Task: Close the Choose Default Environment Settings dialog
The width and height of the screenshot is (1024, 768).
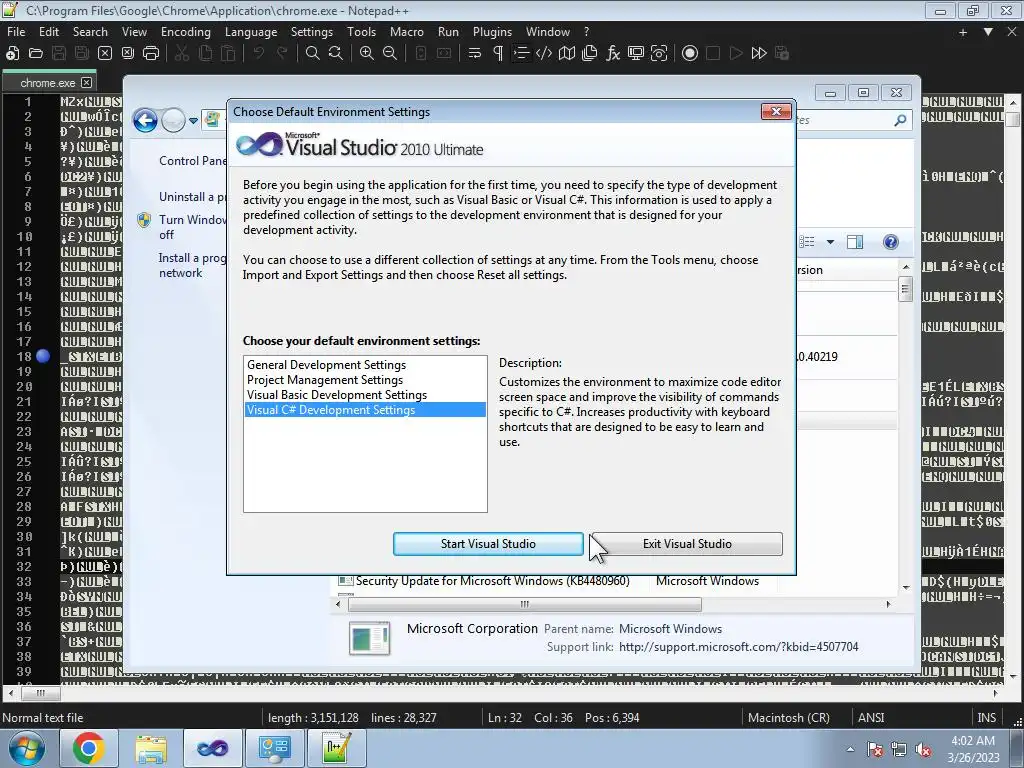Action: 776,112
